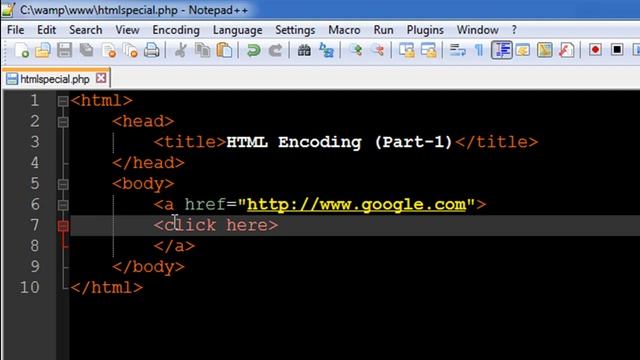Screen dimensions: 640x360
Task: Redo action gray arrow icon
Action: tap(275, 50)
